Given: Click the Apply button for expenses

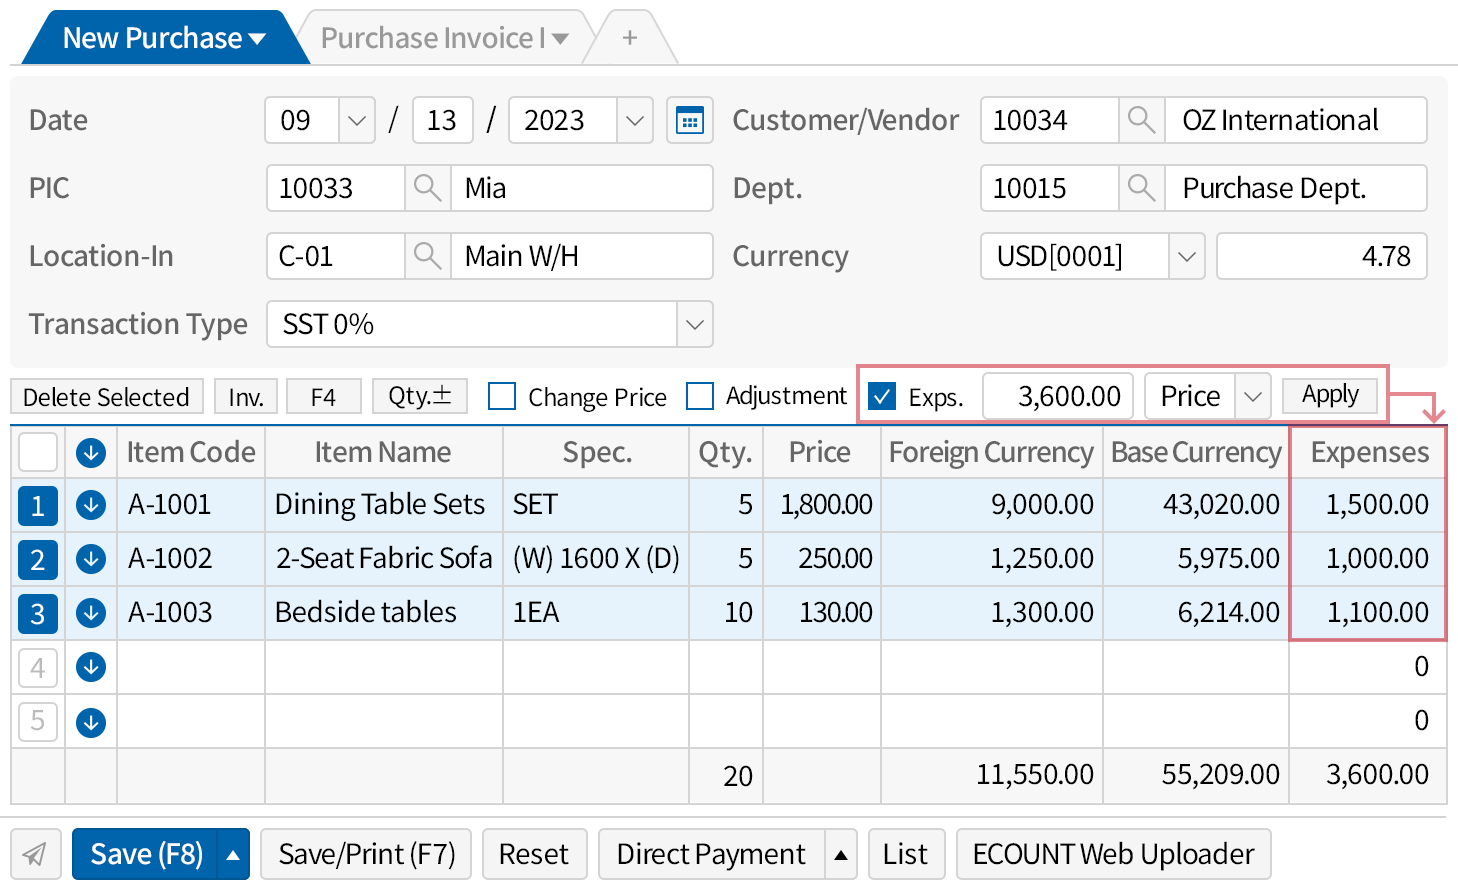Looking at the screenshot, I should click(x=1330, y=394).
